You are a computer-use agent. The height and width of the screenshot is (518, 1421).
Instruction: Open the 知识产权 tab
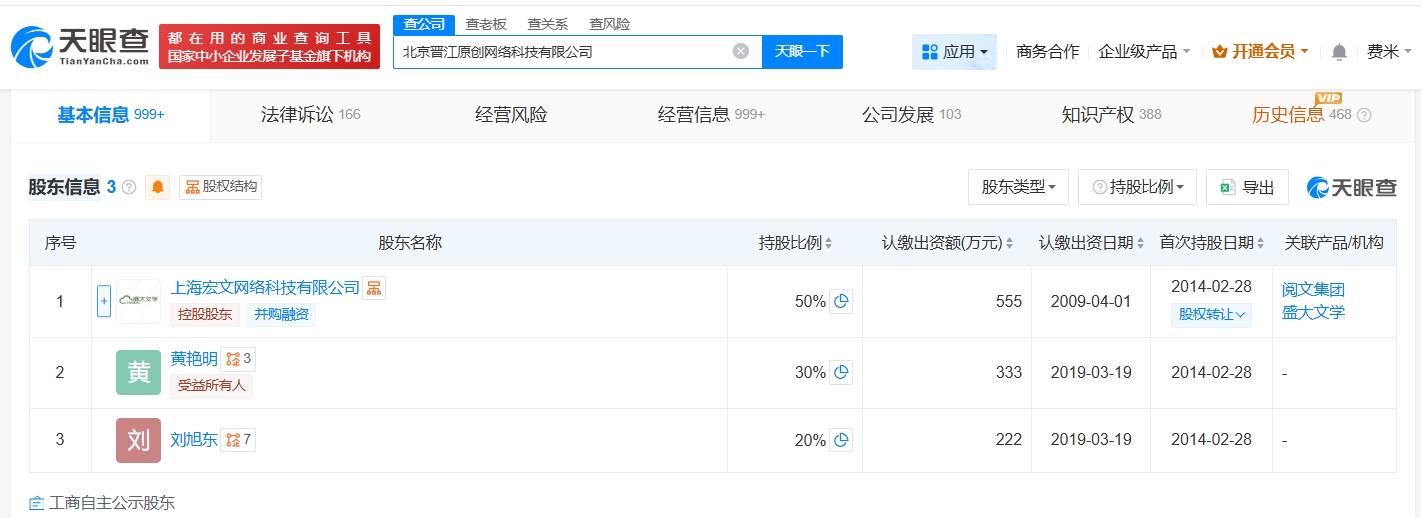tap(1110, 115)
